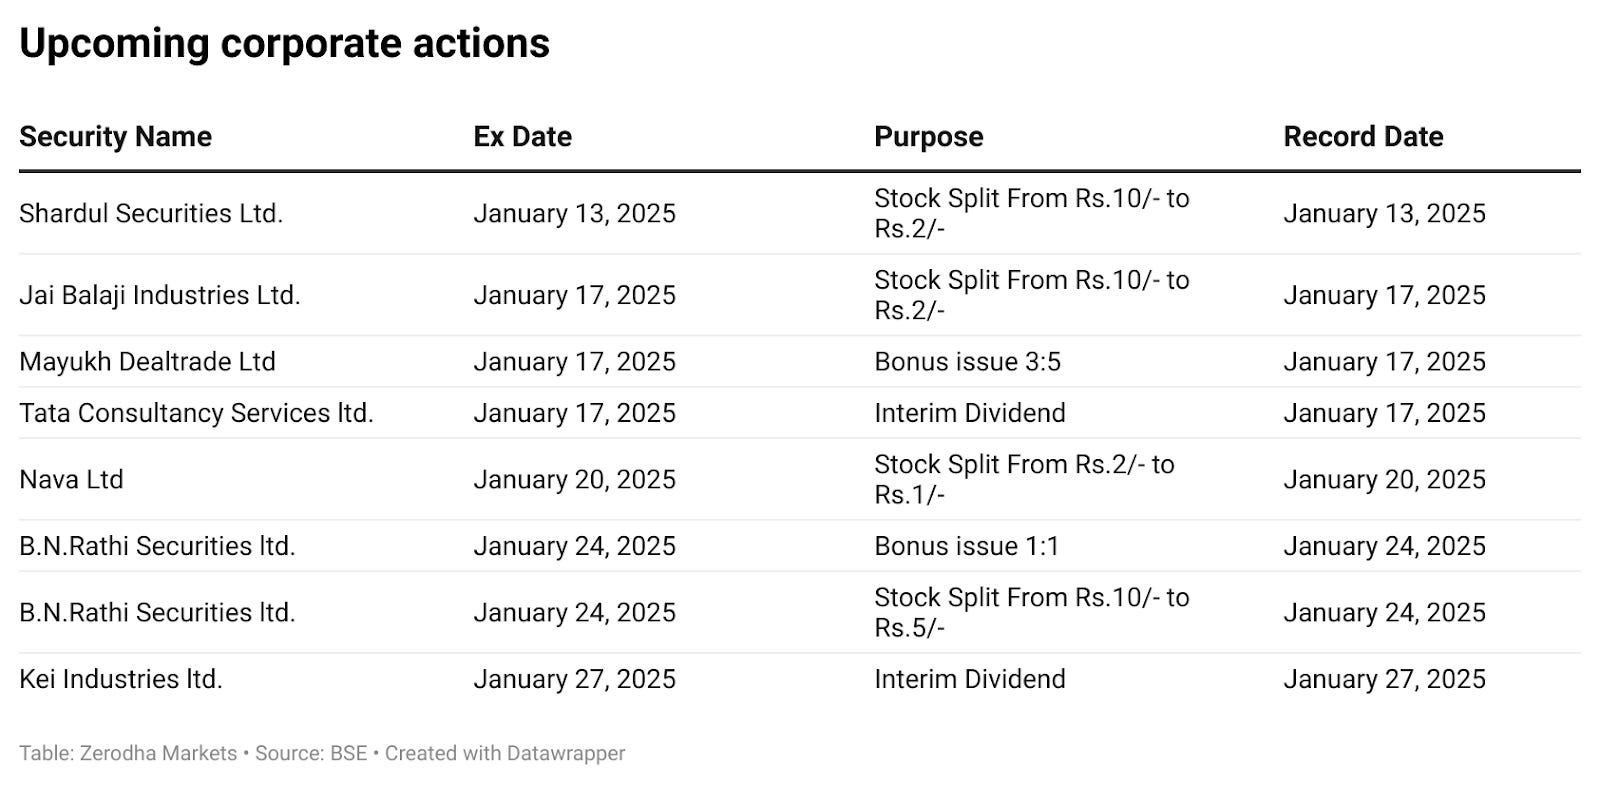Click the Purpose column header
Image resolution: width=1600 pixels, height=785 pixels.
928,137
